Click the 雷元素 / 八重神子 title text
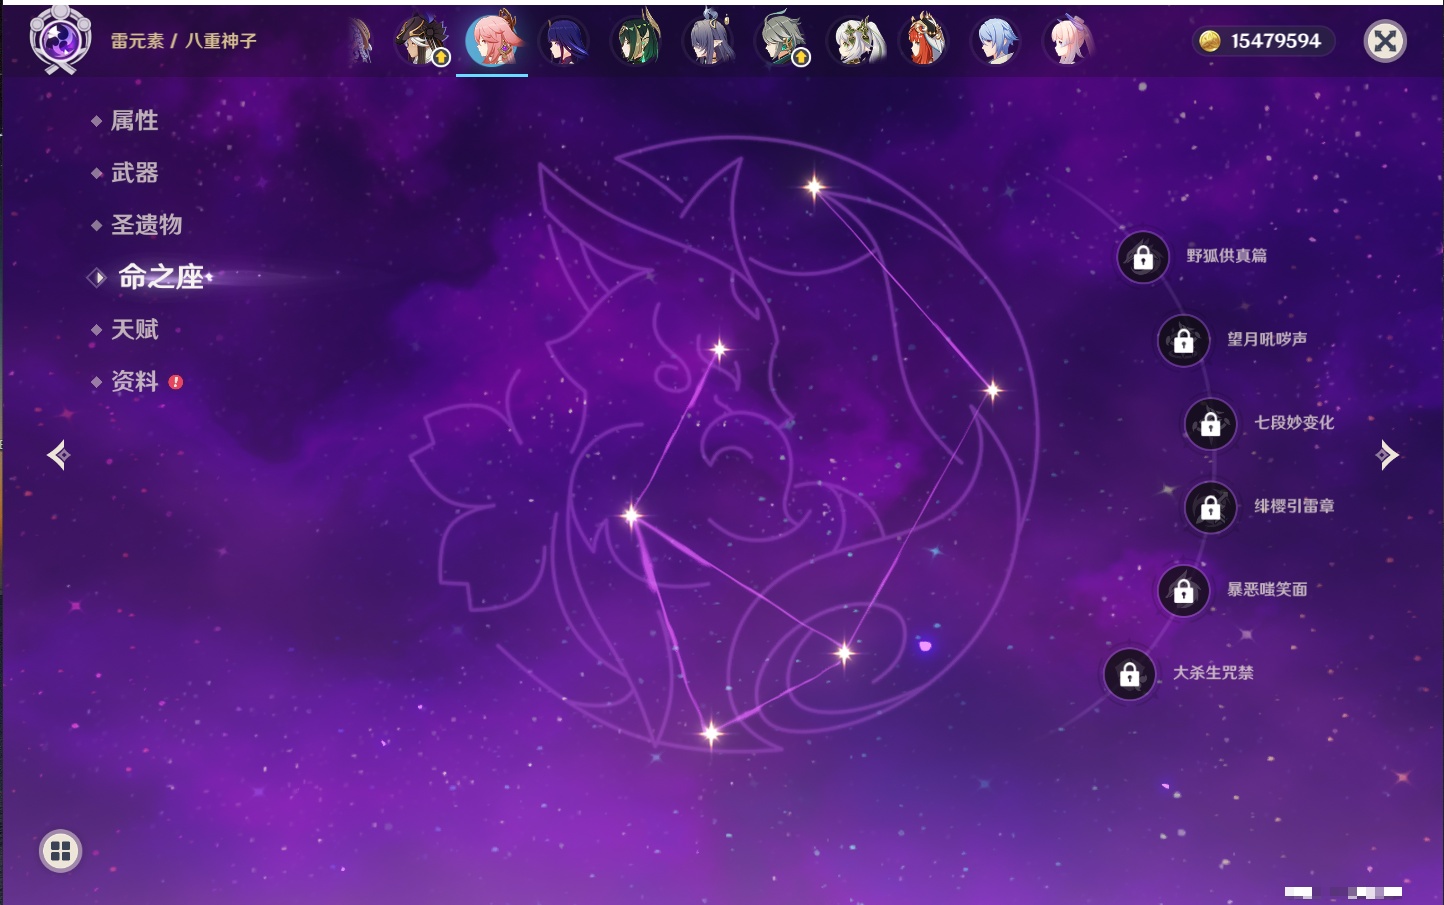Image resolution: width=1444 pixels, height=905 pixels. click(184, 41)
